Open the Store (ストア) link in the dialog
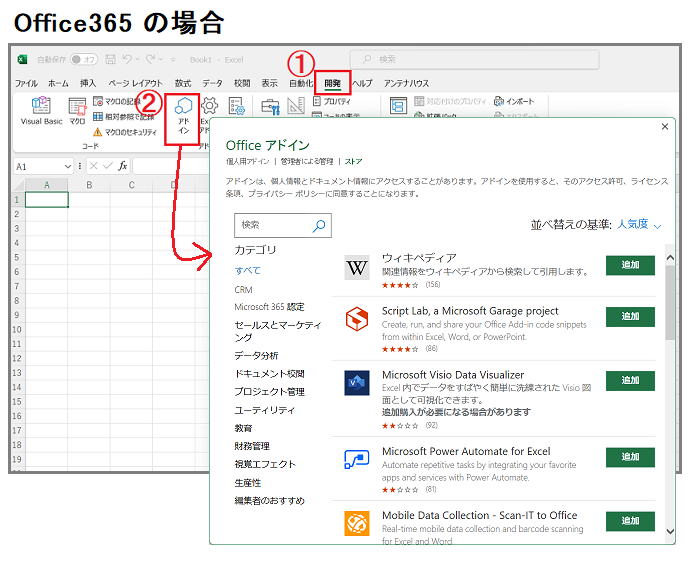This screenshot has width=691, height=566. [x=353, y=161]
